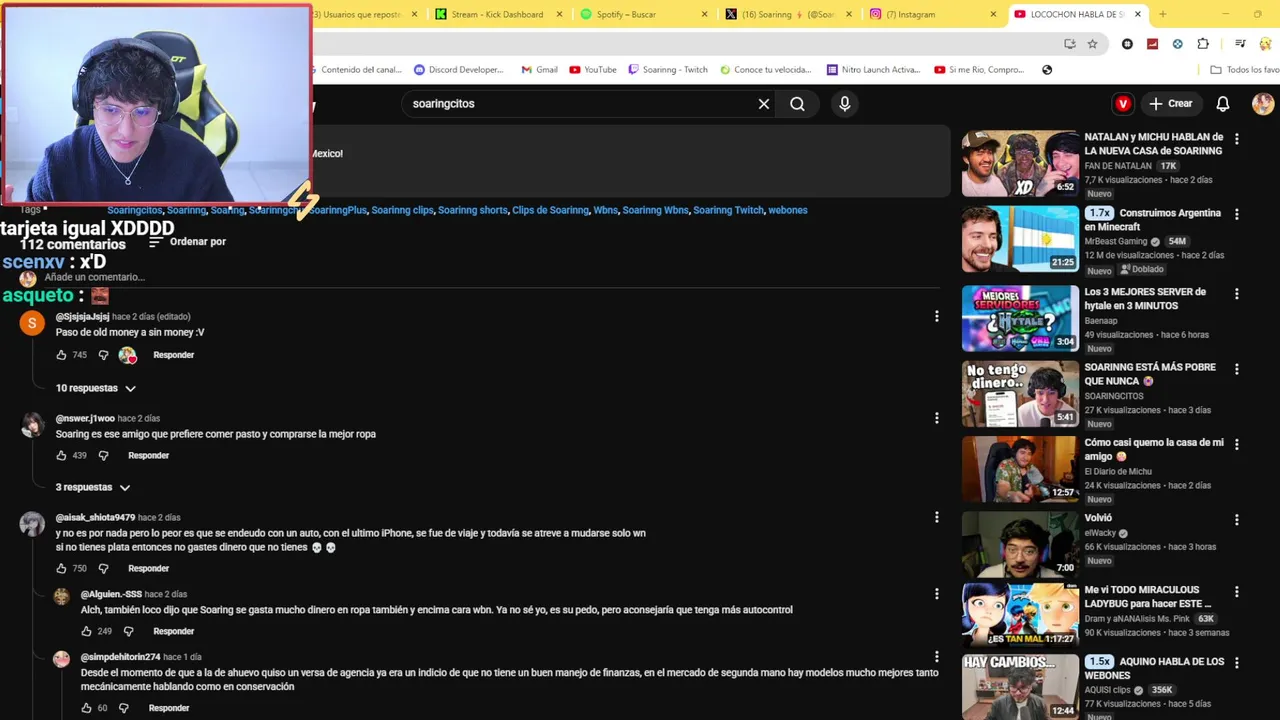Image resolution: width=1280 pixels, height=720 pixels.
Task: Open menu for SOARINNG ESTÁ MÁS POBRE video
Action: pos(1237,369)
